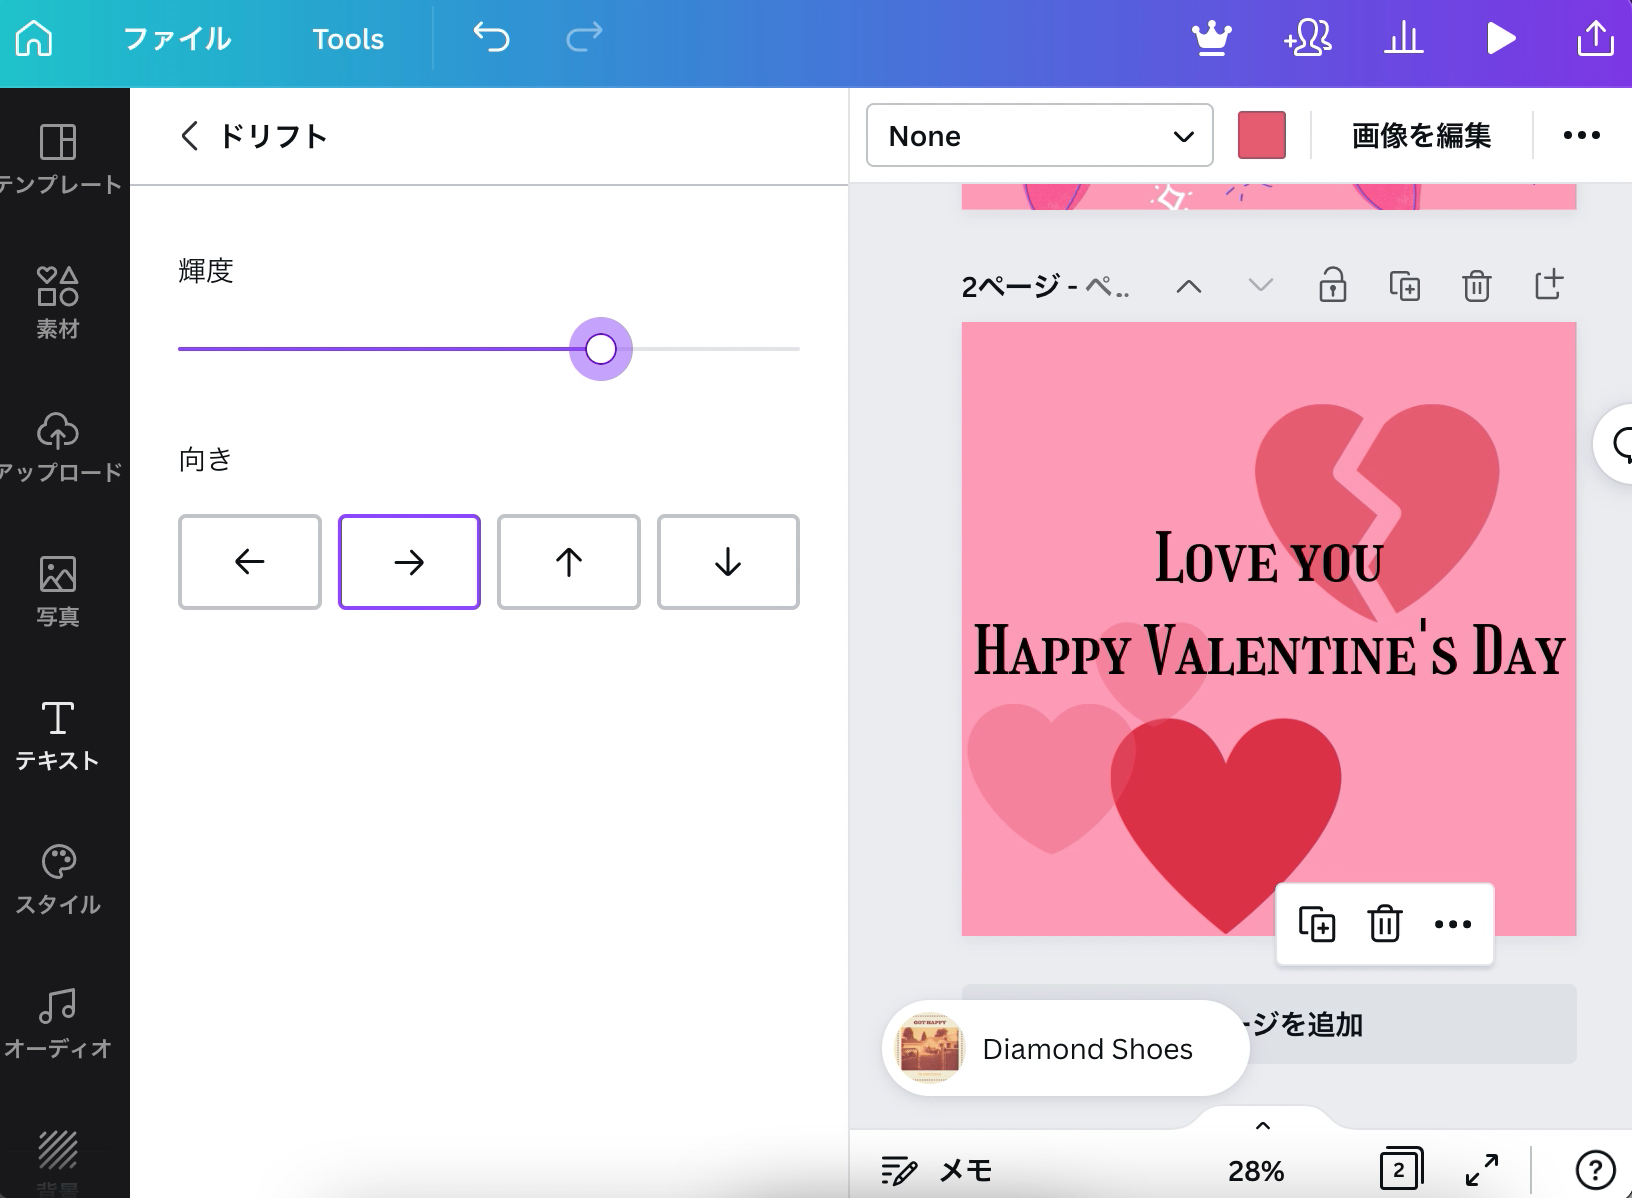
Task: Open the pink color swatch
Action: click(1262, 135)
